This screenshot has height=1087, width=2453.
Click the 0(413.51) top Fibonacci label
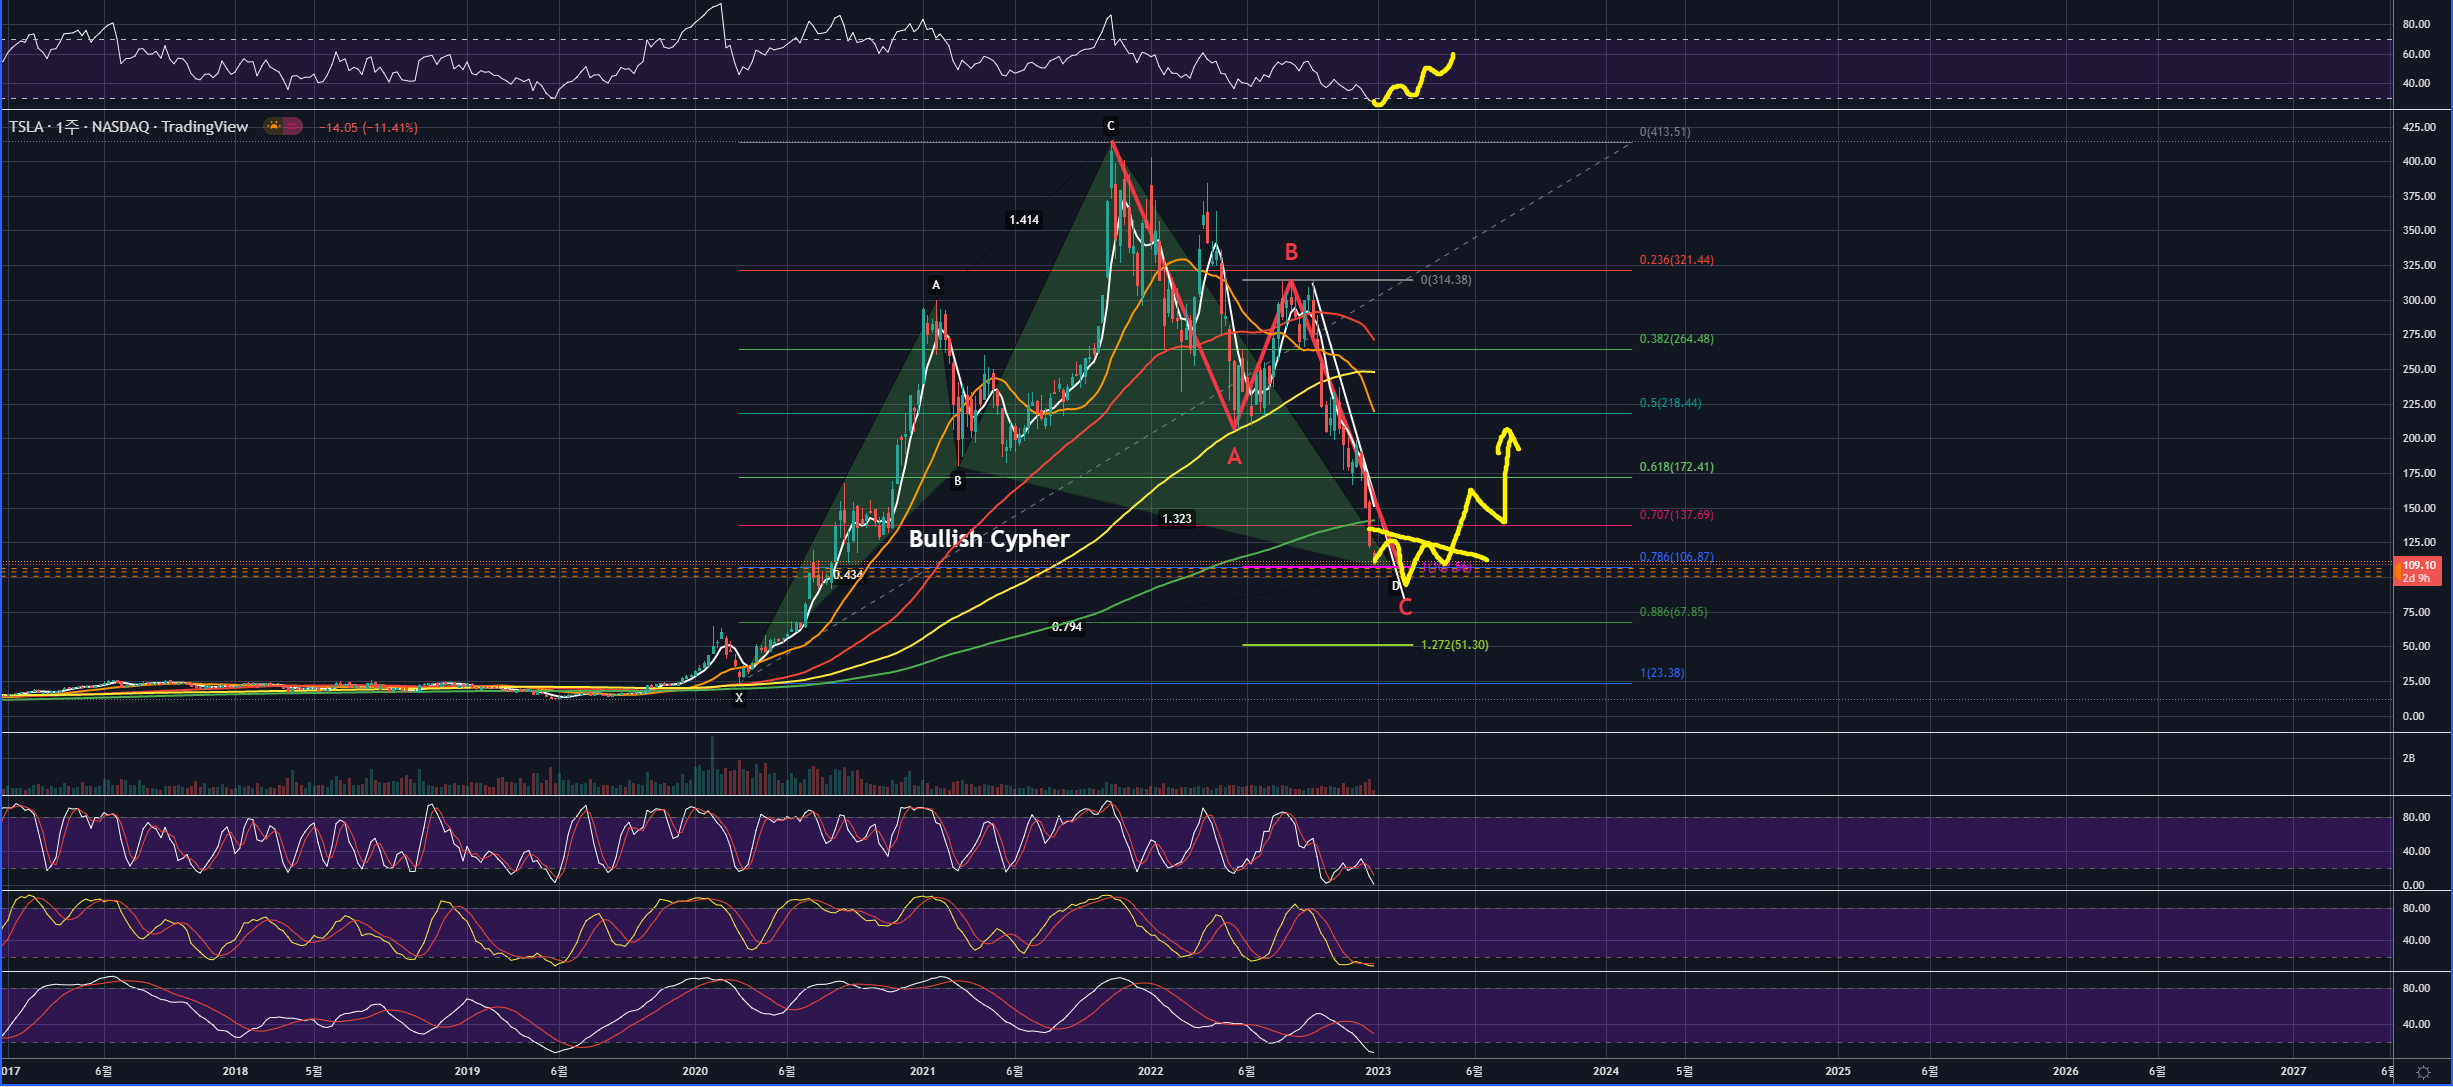pos(1665,132)
